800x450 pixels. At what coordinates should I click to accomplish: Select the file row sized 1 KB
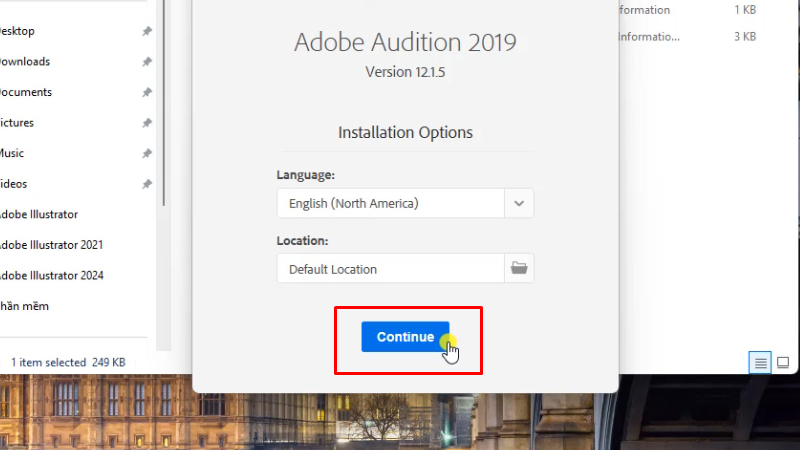pos(688,10)
